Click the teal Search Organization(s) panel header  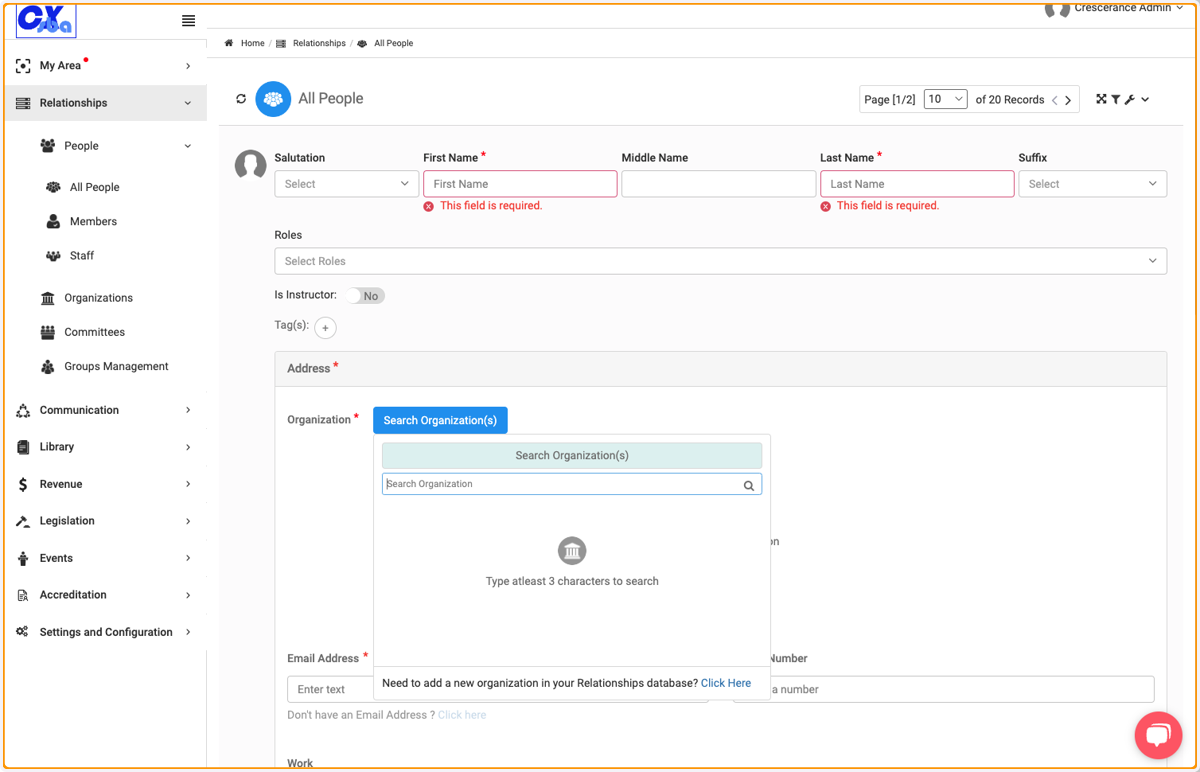572,455
